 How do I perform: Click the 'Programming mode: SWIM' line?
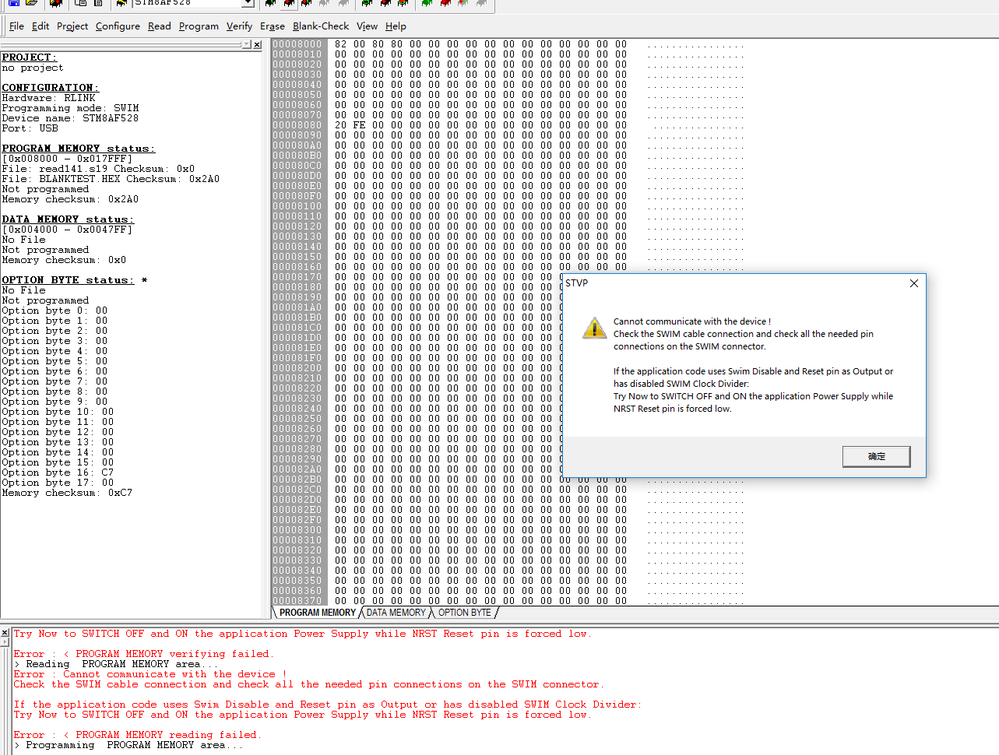[x=70, y=108]
